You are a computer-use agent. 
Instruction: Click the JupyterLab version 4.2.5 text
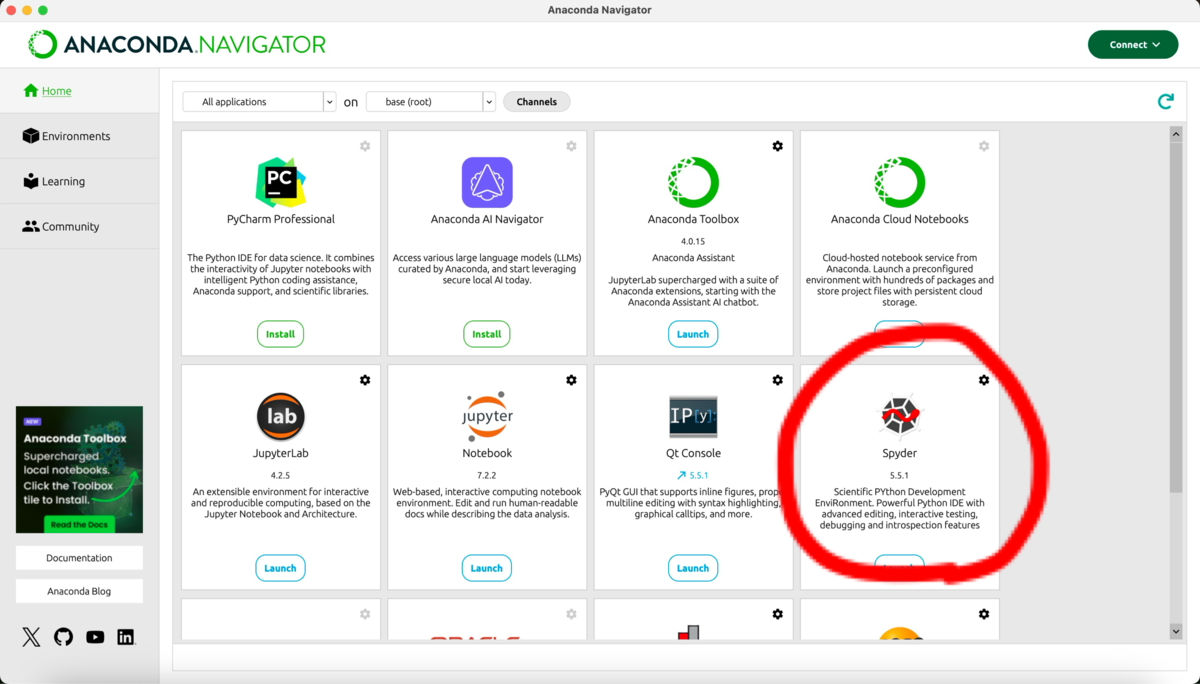pos(280,475)
